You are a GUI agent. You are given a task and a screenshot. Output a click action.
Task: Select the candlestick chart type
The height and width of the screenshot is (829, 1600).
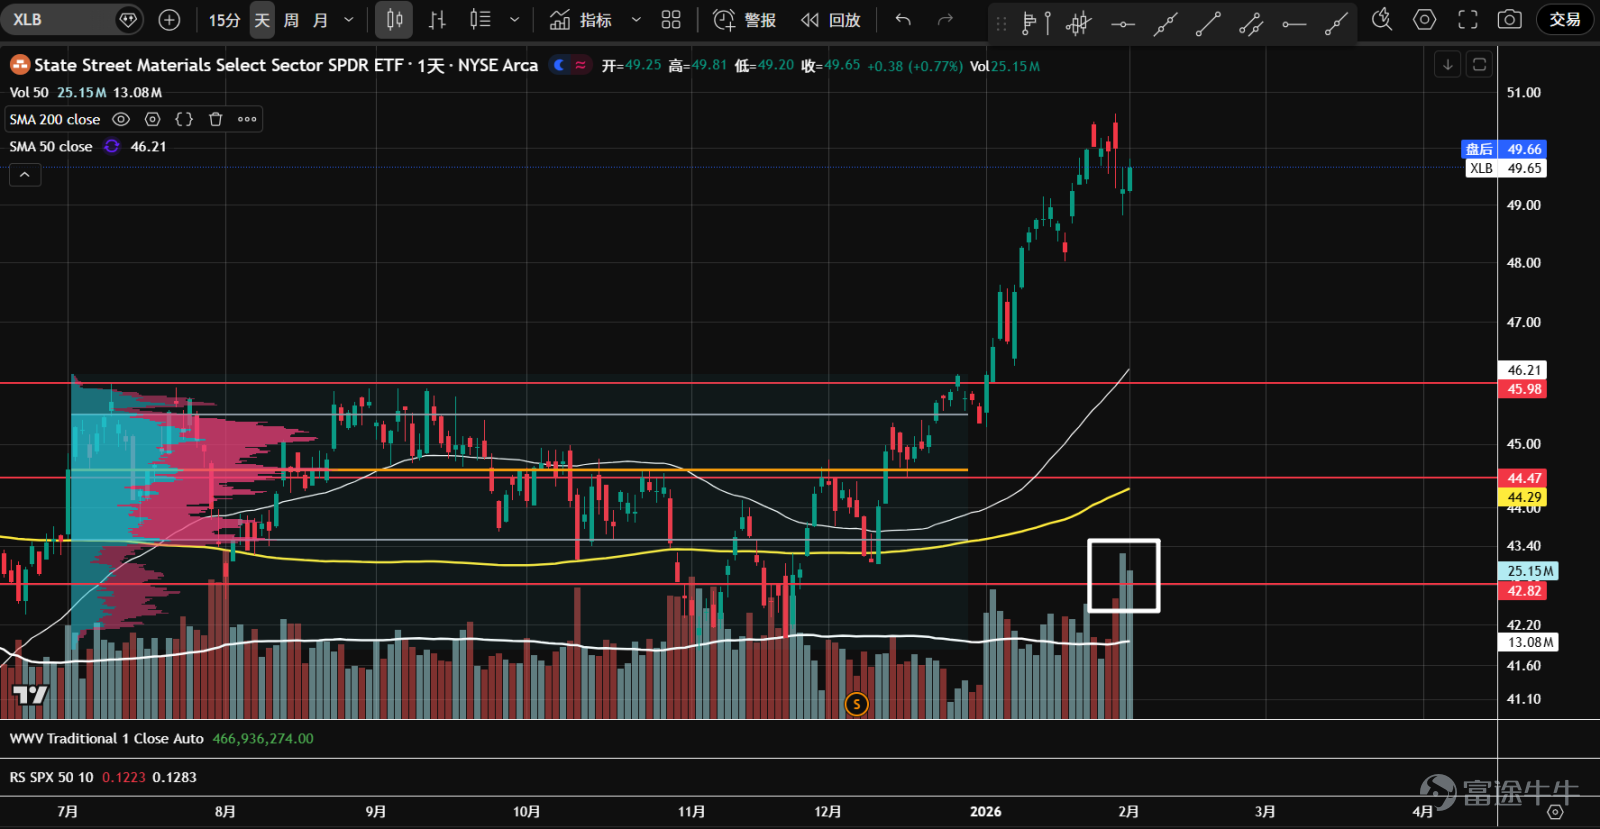[394, 20]
